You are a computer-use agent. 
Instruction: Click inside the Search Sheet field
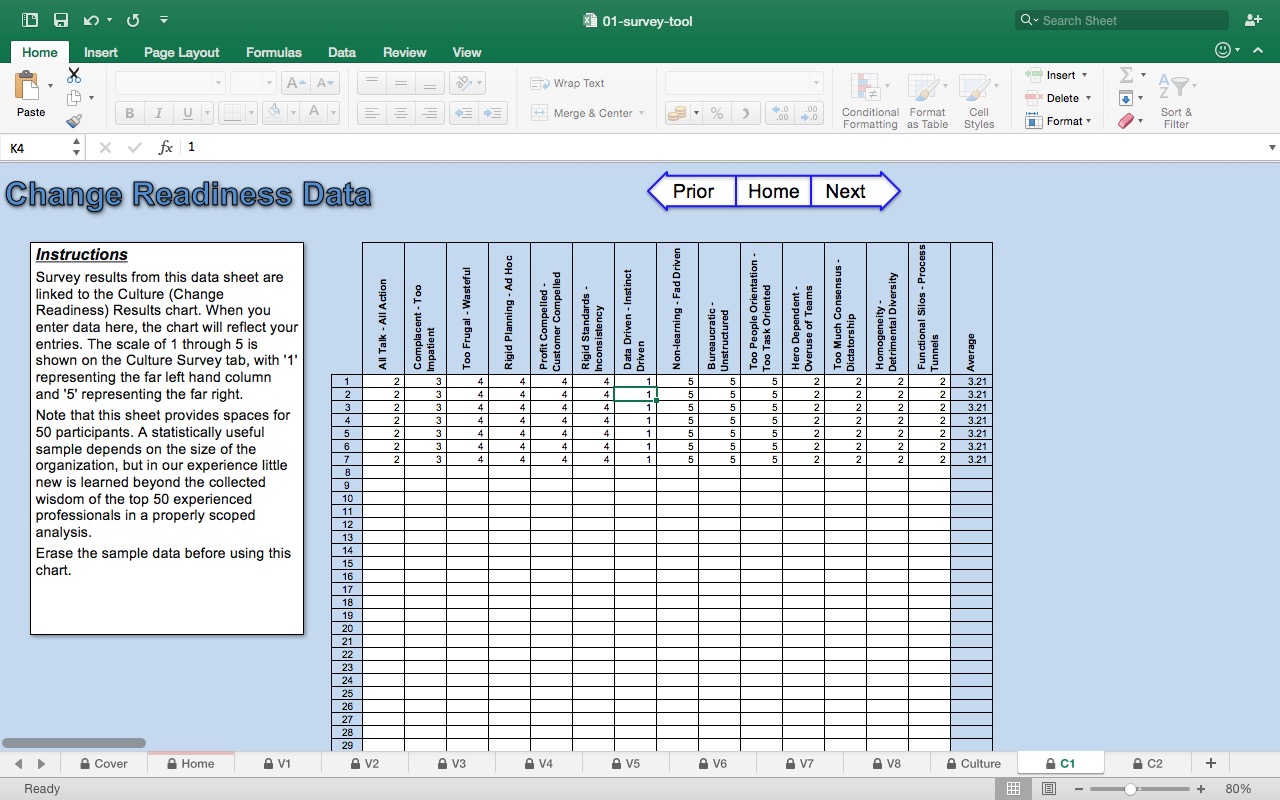point(1120,20)
